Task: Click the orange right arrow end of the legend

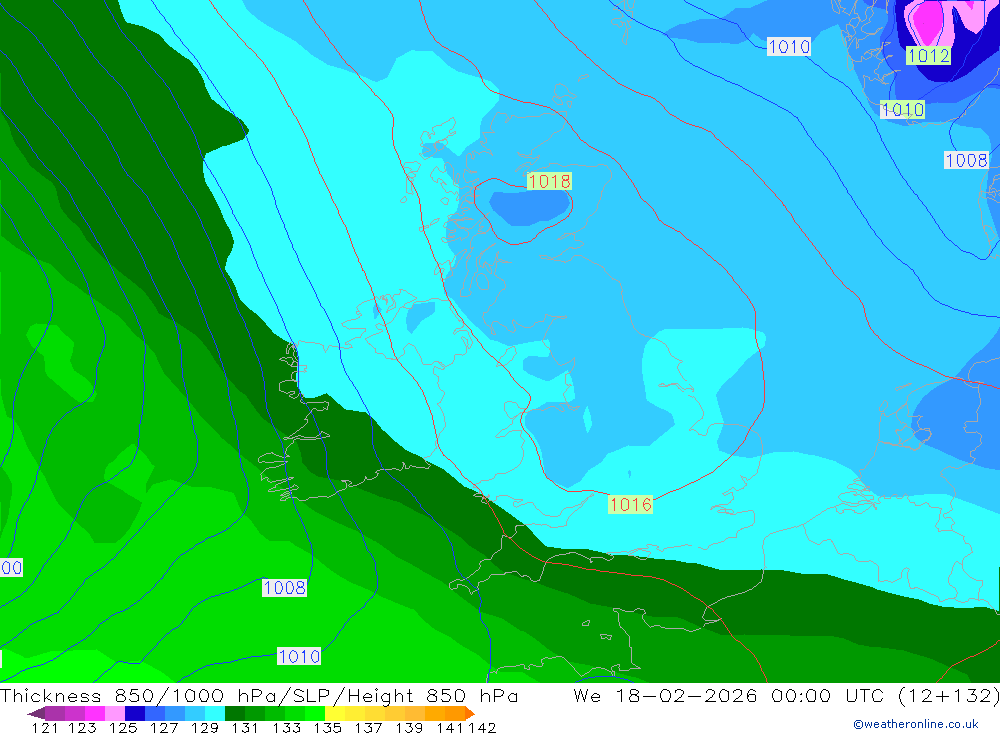Action: point(470,713)
